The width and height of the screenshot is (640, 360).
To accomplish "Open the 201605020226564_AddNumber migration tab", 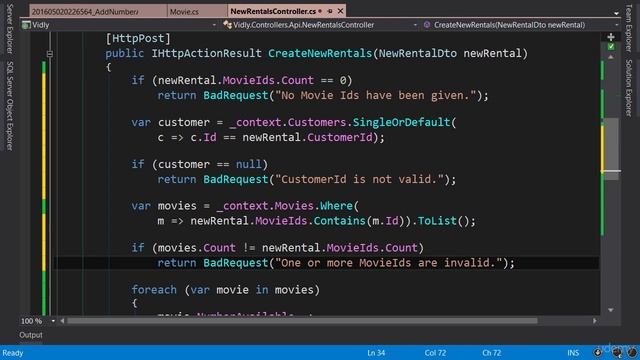I will [85, 12].
